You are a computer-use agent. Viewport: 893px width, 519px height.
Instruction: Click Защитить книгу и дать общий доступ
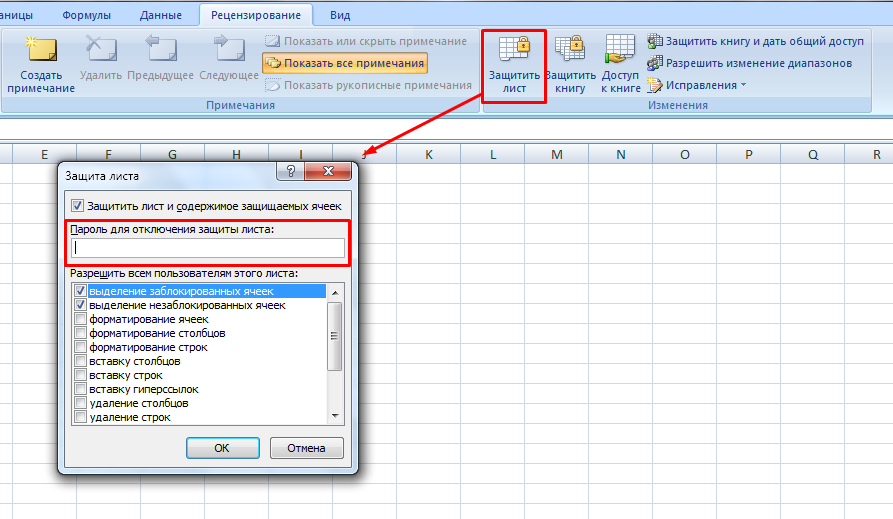756,41
